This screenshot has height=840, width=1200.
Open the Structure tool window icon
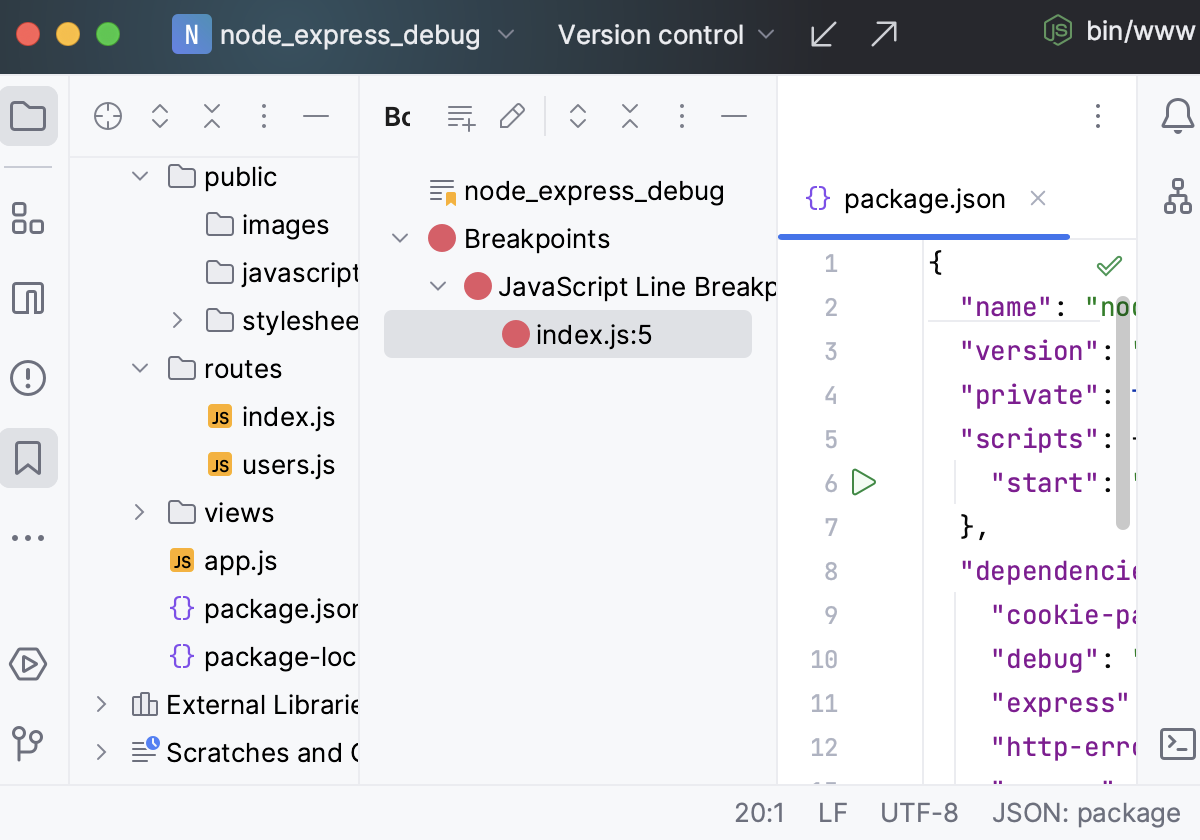point(28,218)
